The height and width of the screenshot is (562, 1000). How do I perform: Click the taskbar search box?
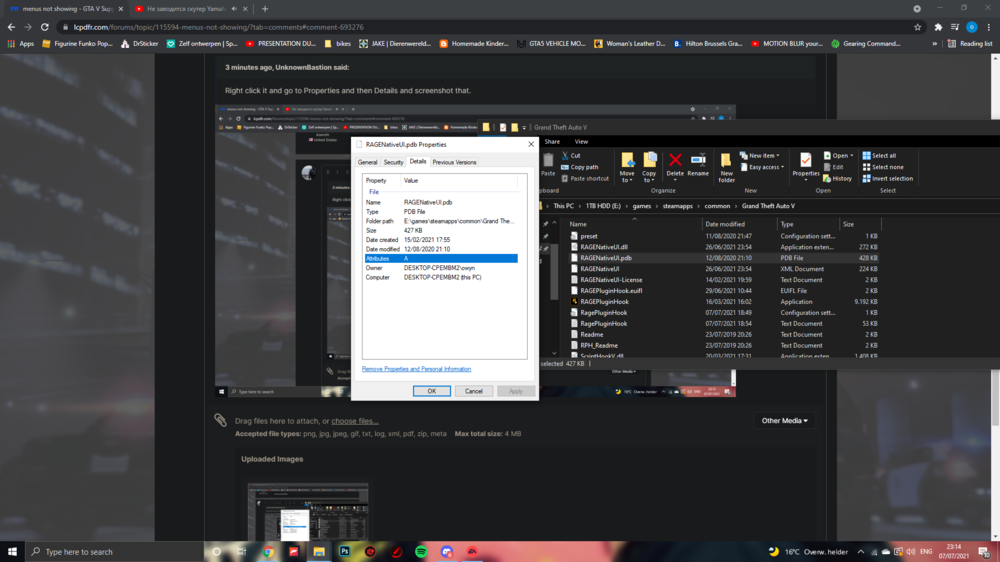pyautogui.click(x=115, y=552)
